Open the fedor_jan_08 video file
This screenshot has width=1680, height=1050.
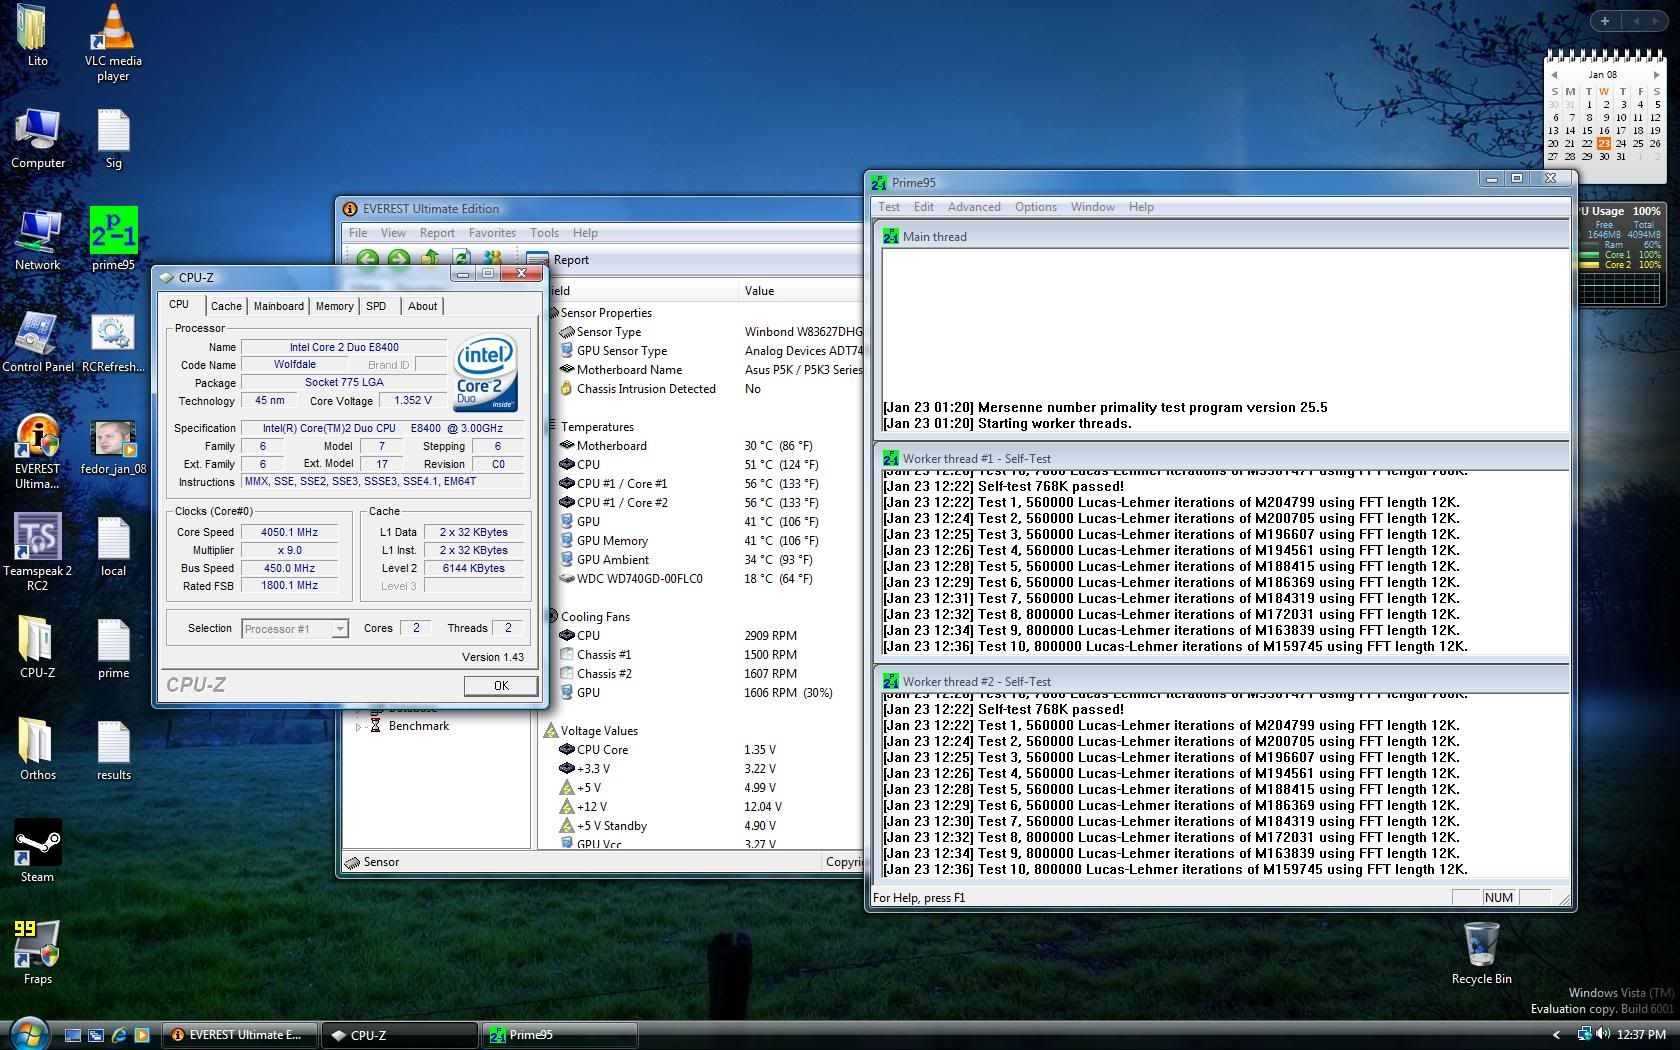click(x=113, y=447)
